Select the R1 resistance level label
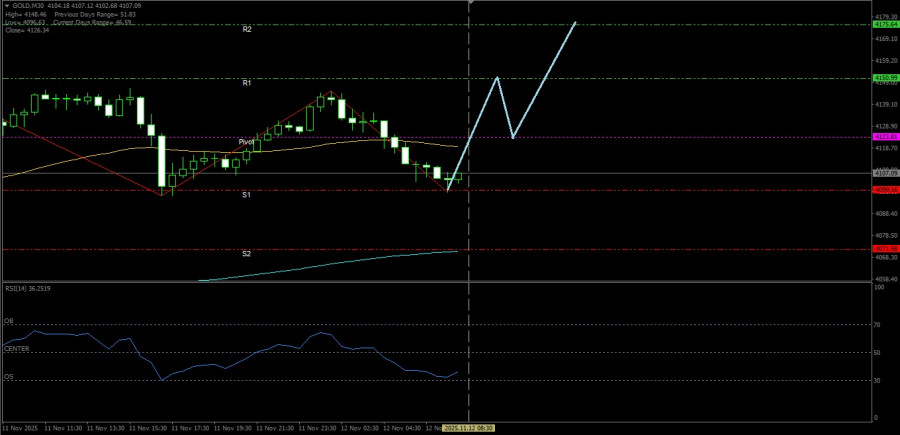 (x=246, y=83)
